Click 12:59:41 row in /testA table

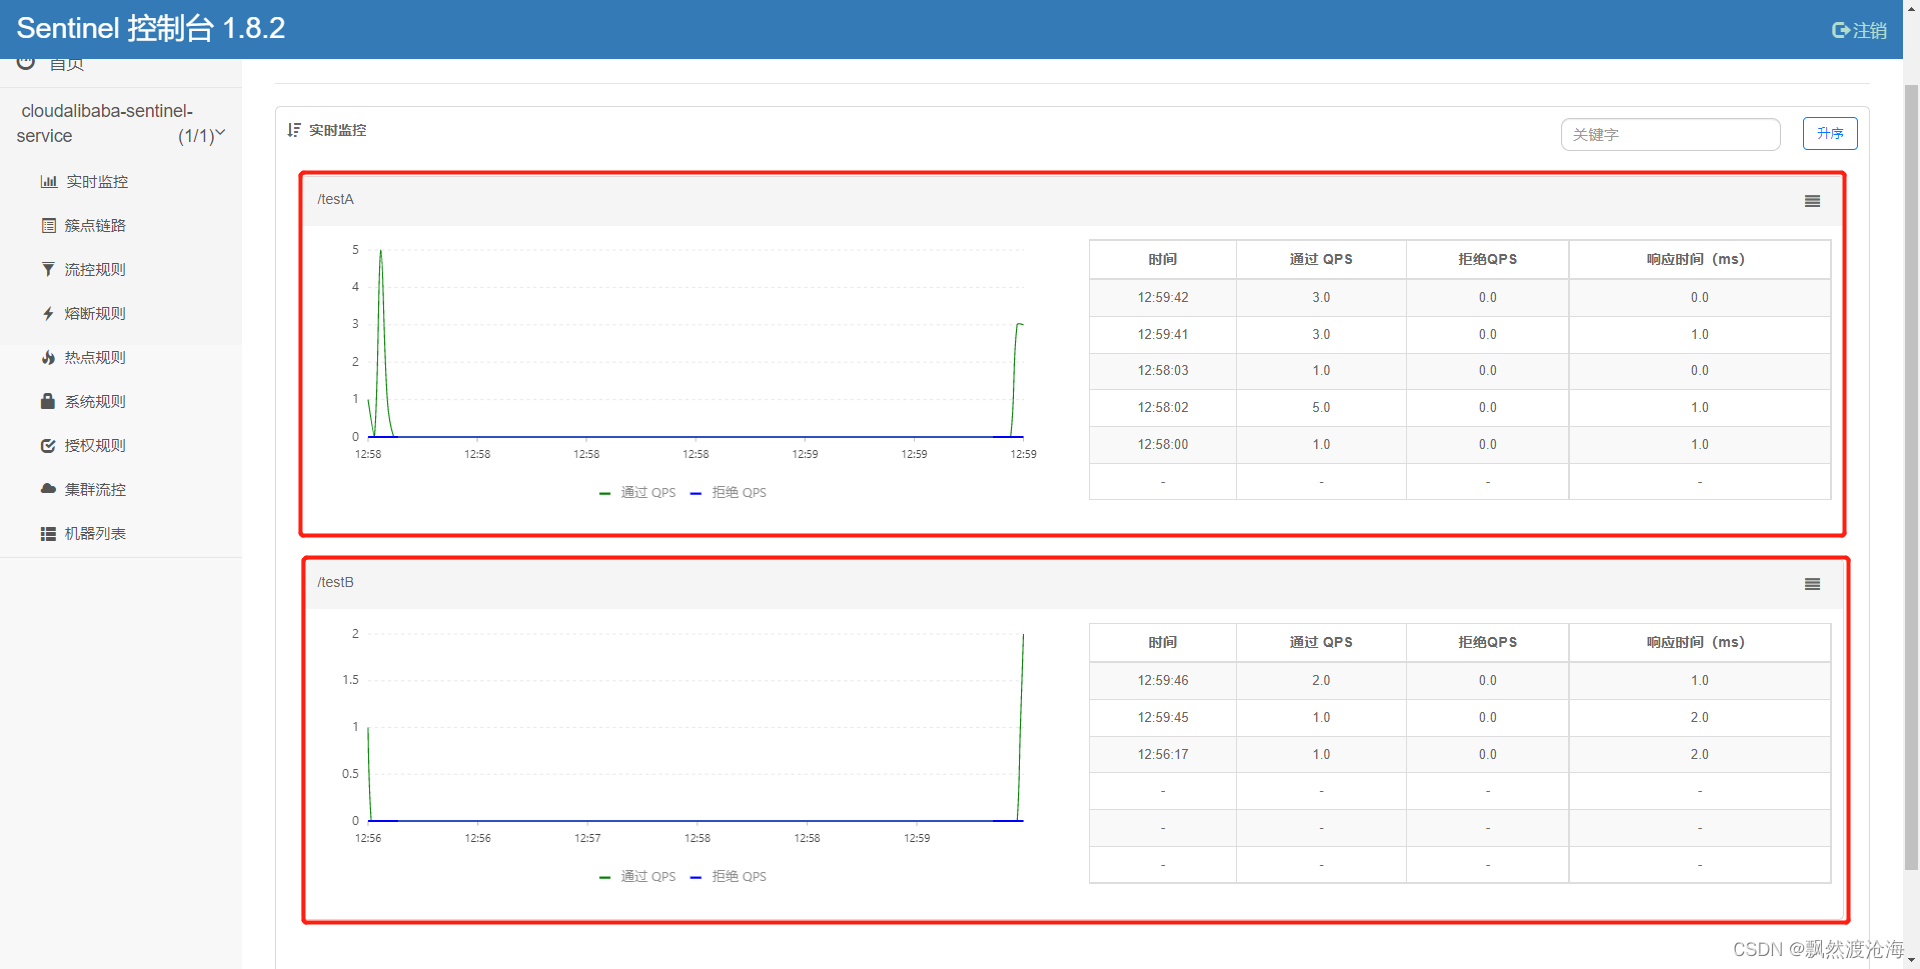pos(1460,335)
